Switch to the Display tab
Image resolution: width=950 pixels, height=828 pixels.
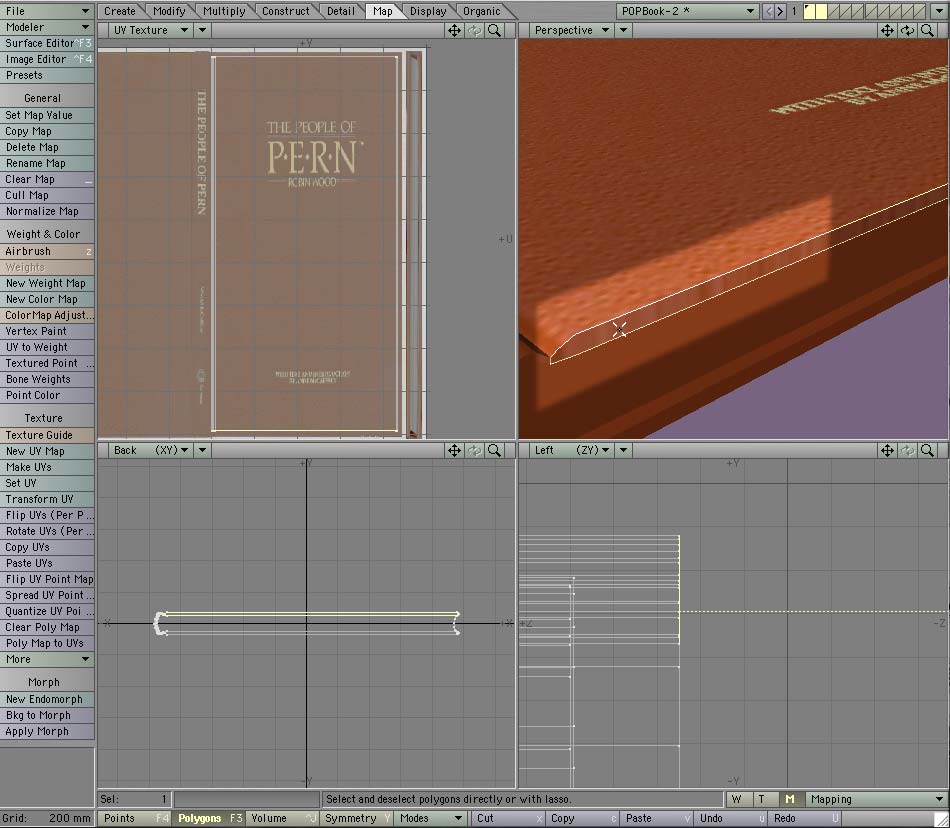coord(428,11)
